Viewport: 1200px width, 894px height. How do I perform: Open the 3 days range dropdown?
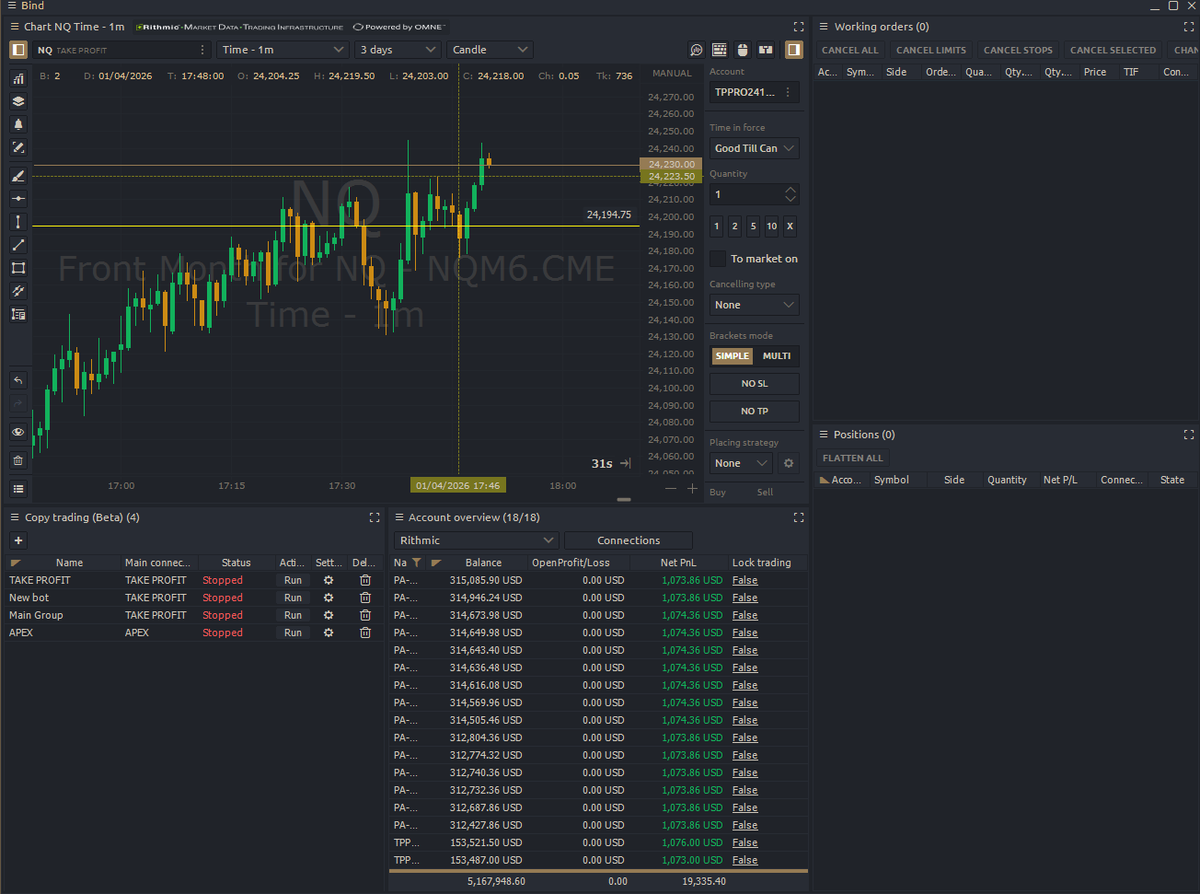tap(398, 49)
